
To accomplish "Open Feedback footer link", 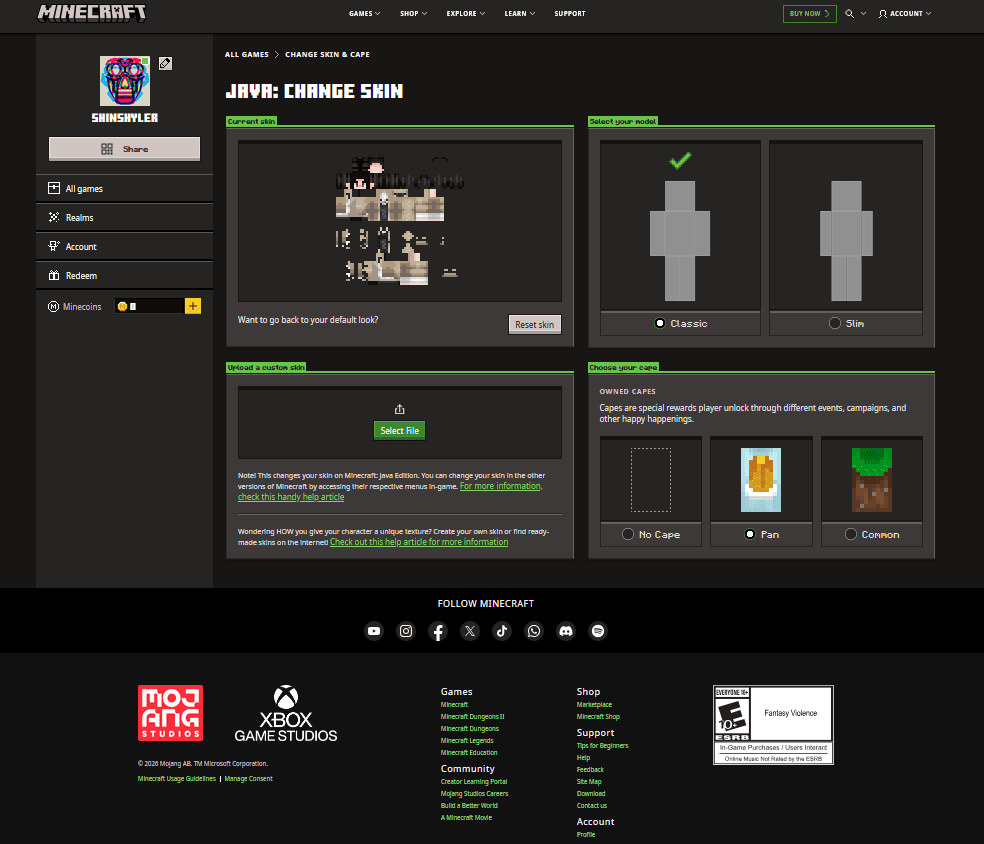I will [x=590, y=769].
